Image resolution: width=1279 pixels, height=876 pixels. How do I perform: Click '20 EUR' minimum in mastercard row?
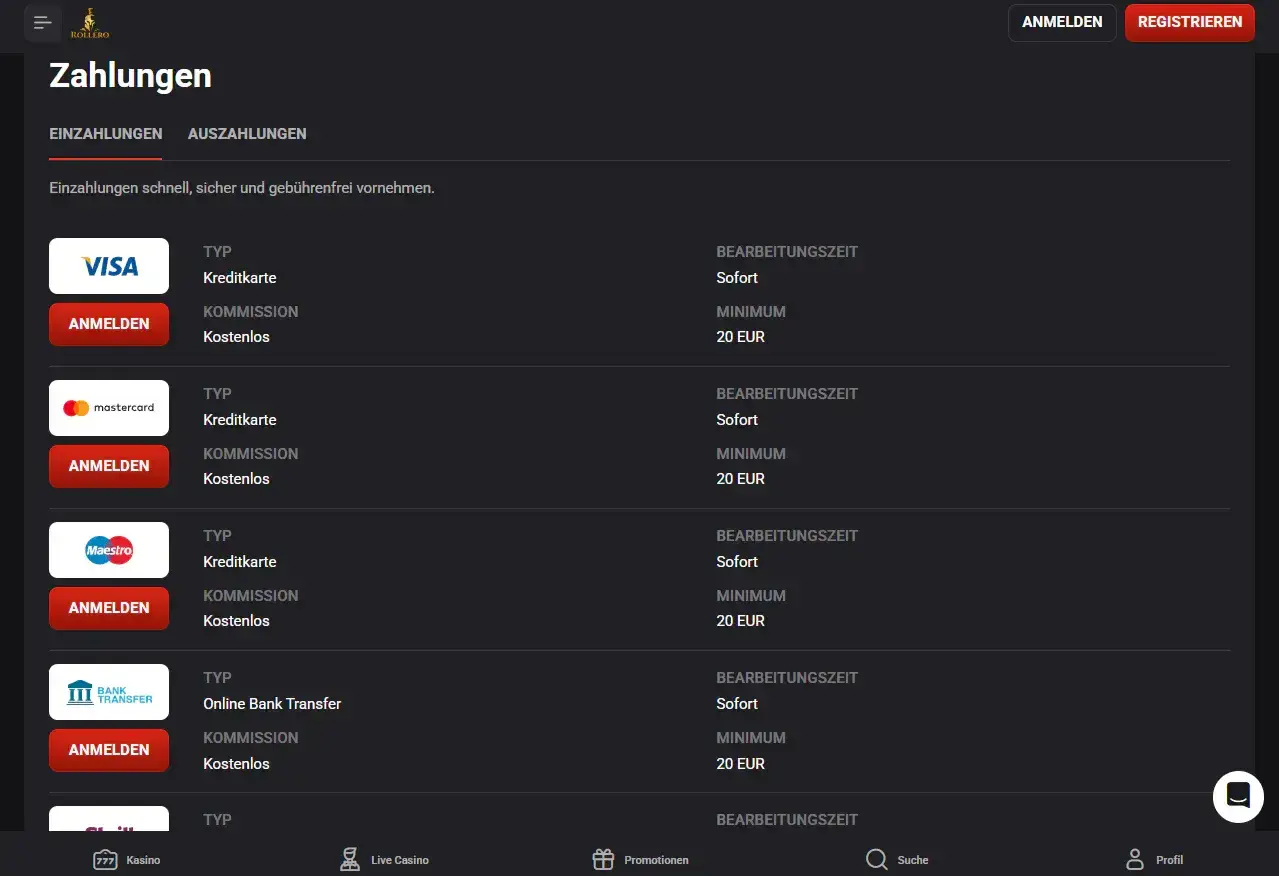(x=741, y=479)
